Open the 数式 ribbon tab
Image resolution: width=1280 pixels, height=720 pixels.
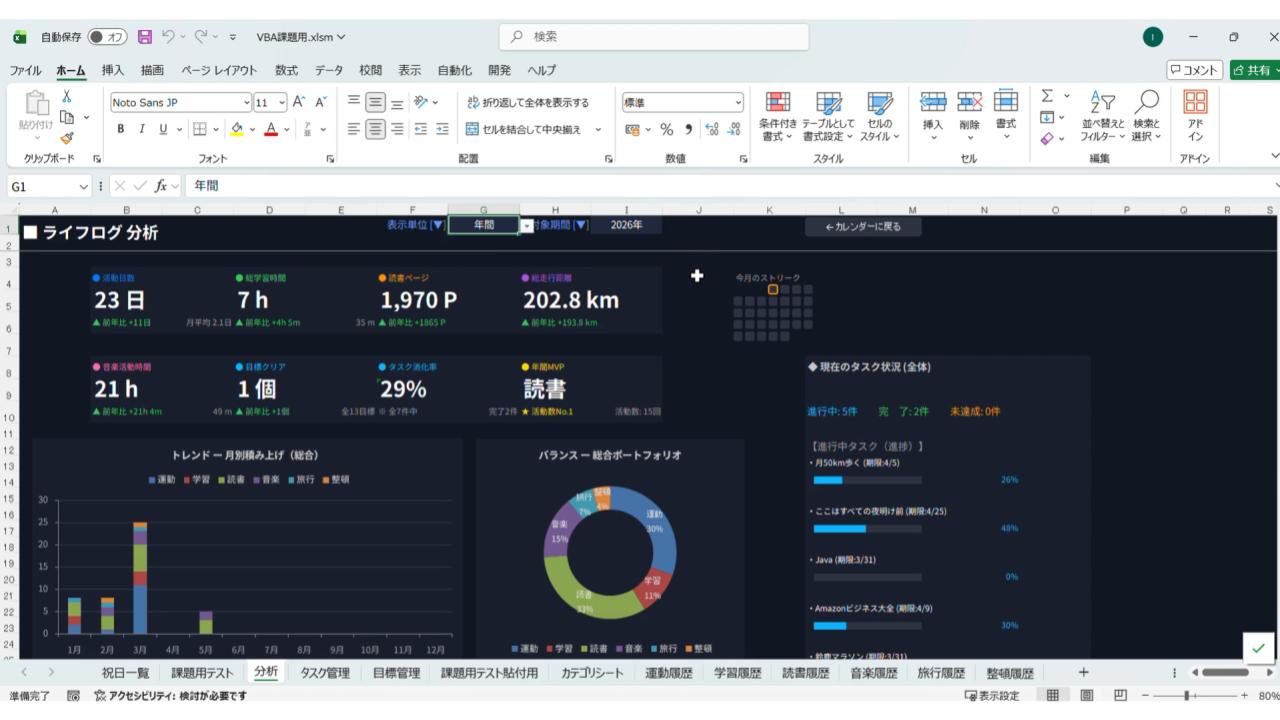pyautogui.click(x=286, y=70)
